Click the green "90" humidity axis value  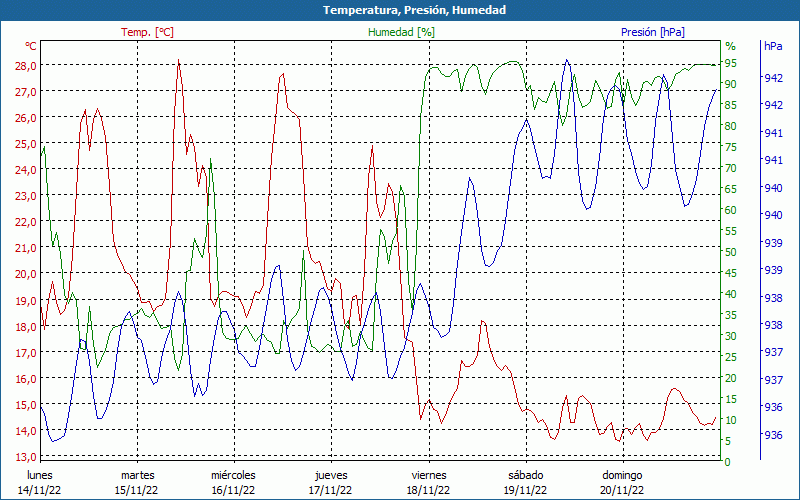[x=731, y=84]
